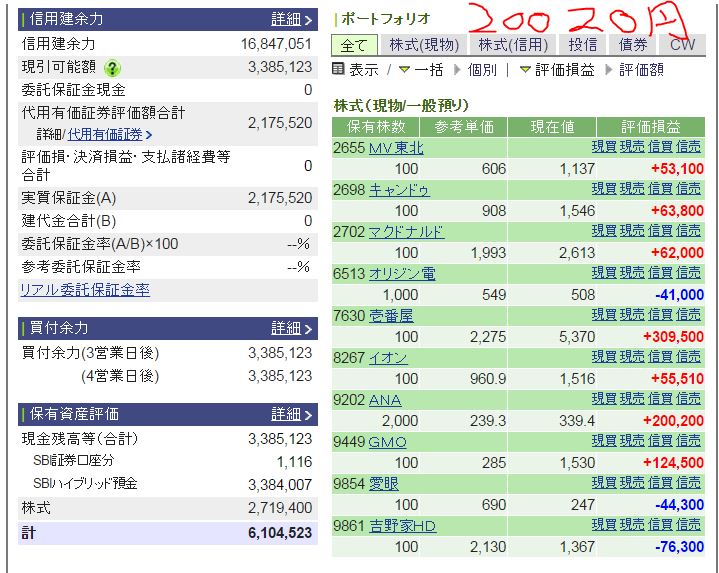Screen dimensions: 719x573
Task: Click the -44,300 loss for 愛眼
Action: click(x=680, y=505)
